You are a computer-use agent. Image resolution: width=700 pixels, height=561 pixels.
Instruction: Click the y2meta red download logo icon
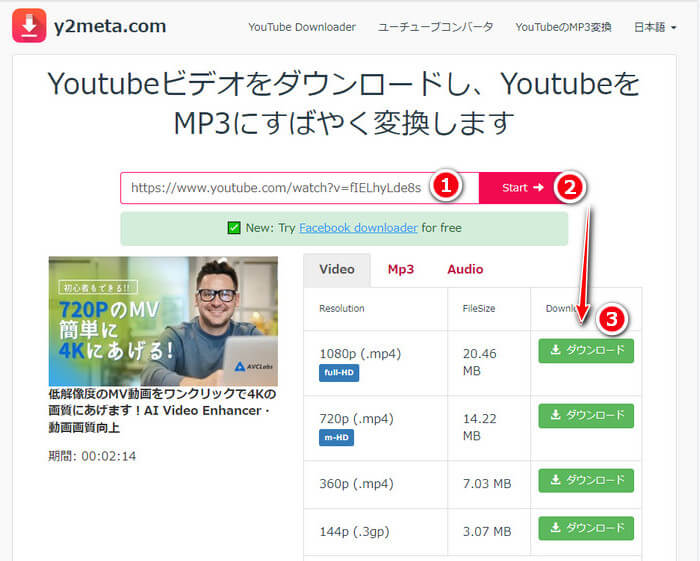point(29,25)
